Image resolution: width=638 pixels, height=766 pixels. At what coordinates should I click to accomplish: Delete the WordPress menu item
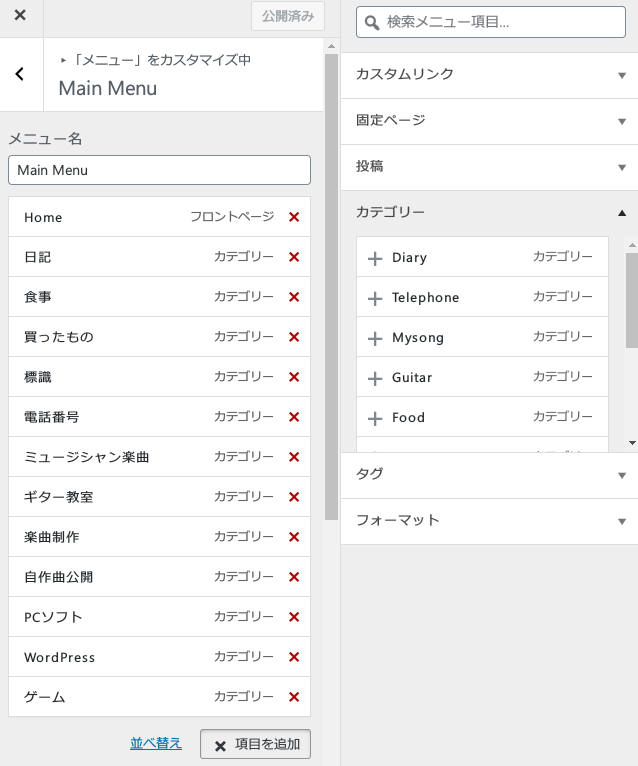[x=294, y=657]
